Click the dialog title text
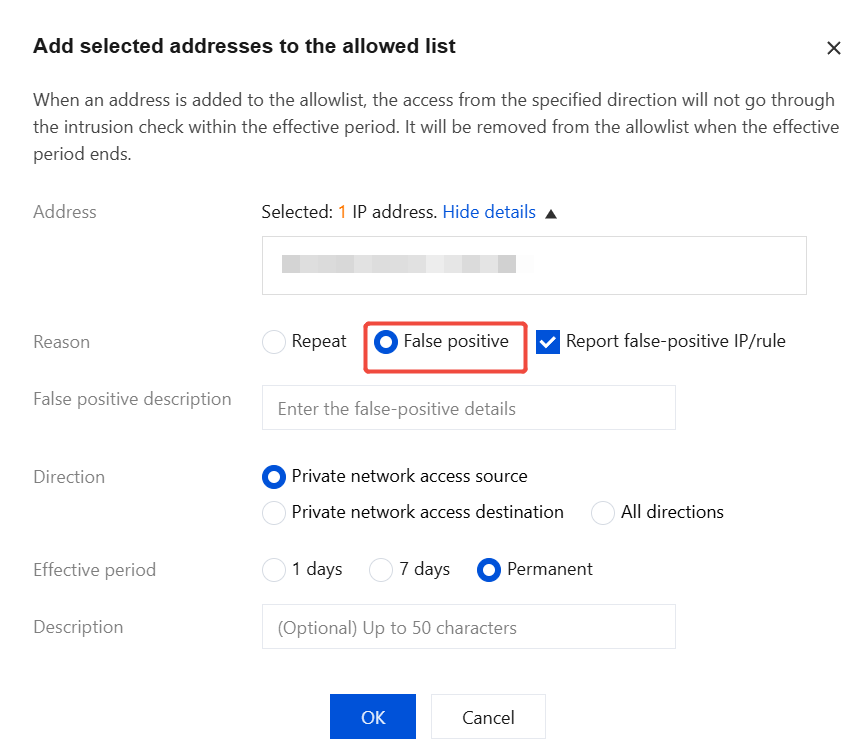This screenshot has width=863, height=753. pos(244,46)
